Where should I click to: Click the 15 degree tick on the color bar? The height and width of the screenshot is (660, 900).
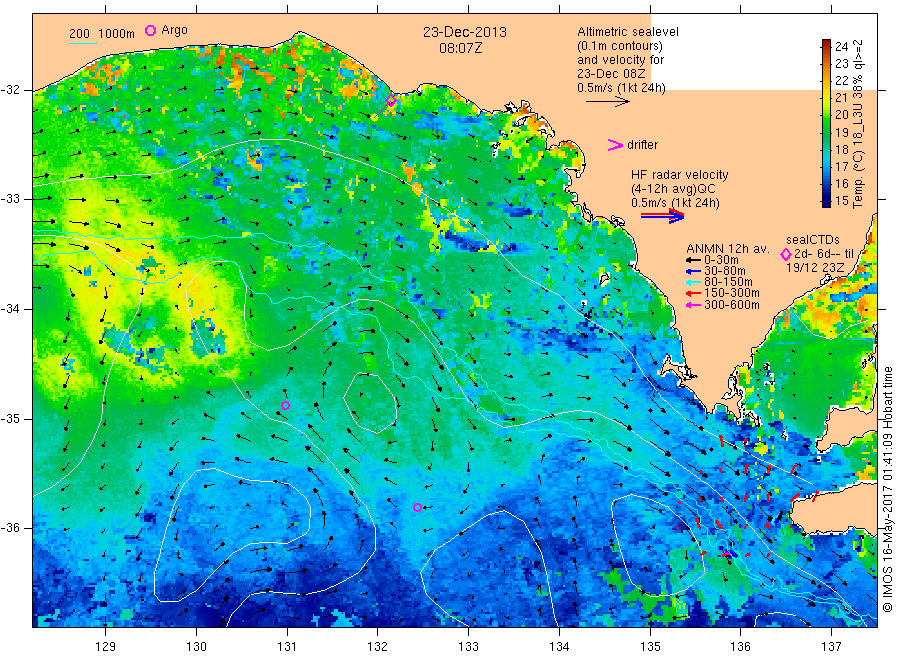pos(841,201)
